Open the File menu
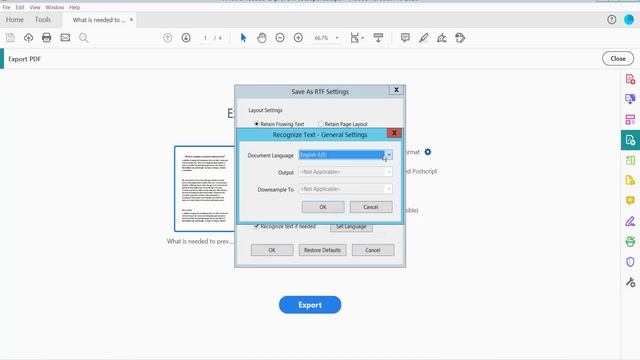The image size is (640, 360). tap(7, 7)
